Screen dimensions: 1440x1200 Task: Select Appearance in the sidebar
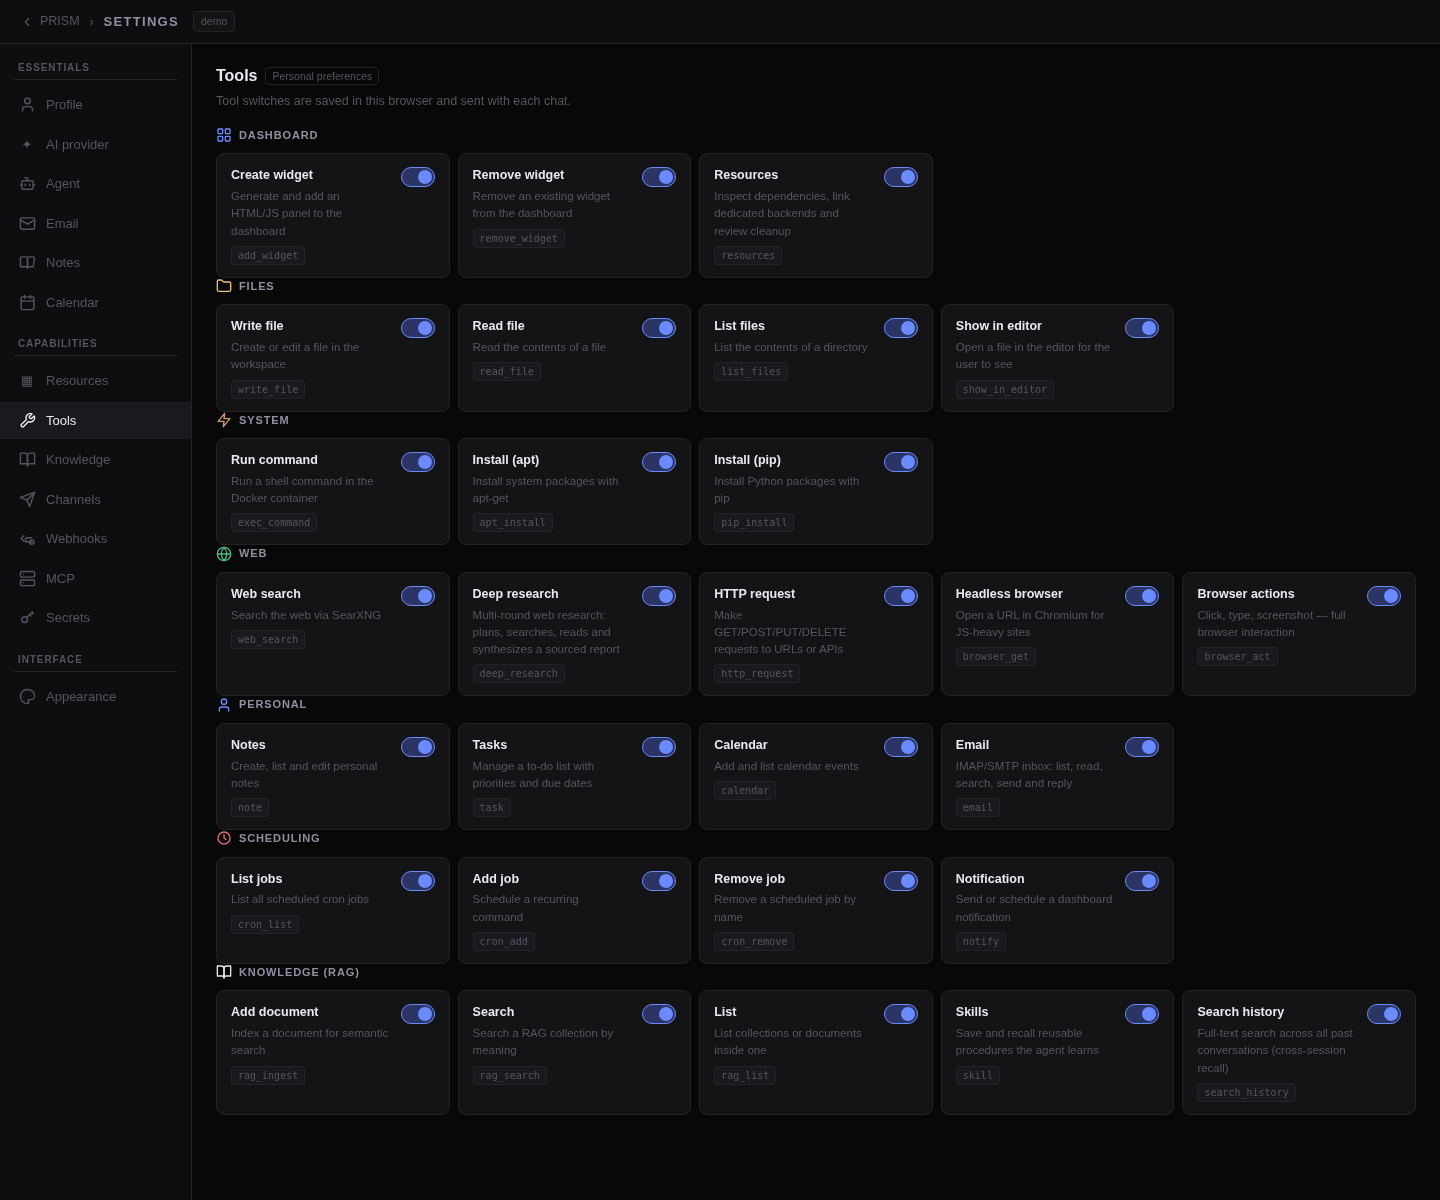click(96, 697)
